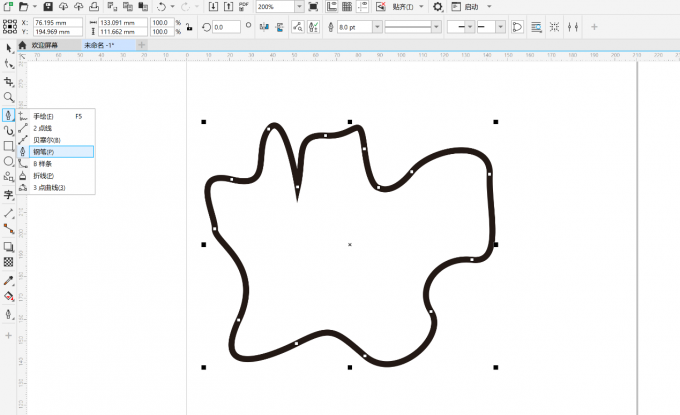Select the Artistic media tool
This screenshot has height=415, width=680.
pos(9,130)
